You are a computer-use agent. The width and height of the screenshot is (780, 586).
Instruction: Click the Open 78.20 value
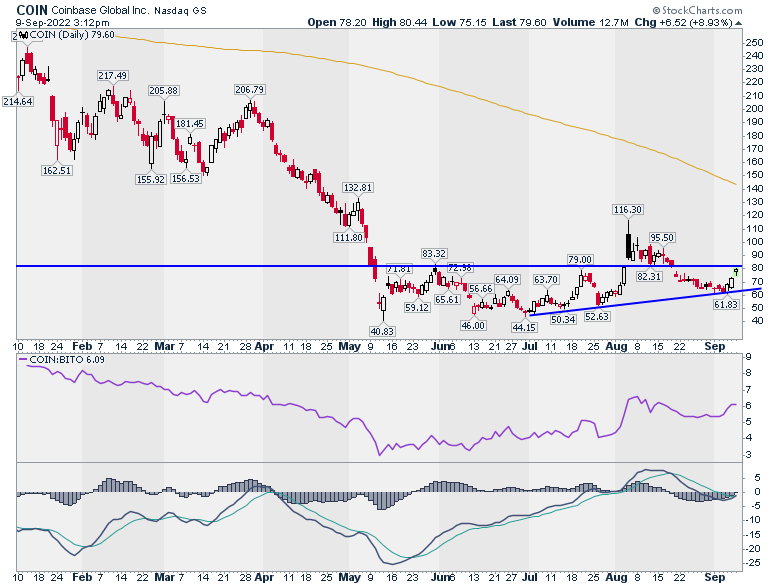(x=337, y=22)
